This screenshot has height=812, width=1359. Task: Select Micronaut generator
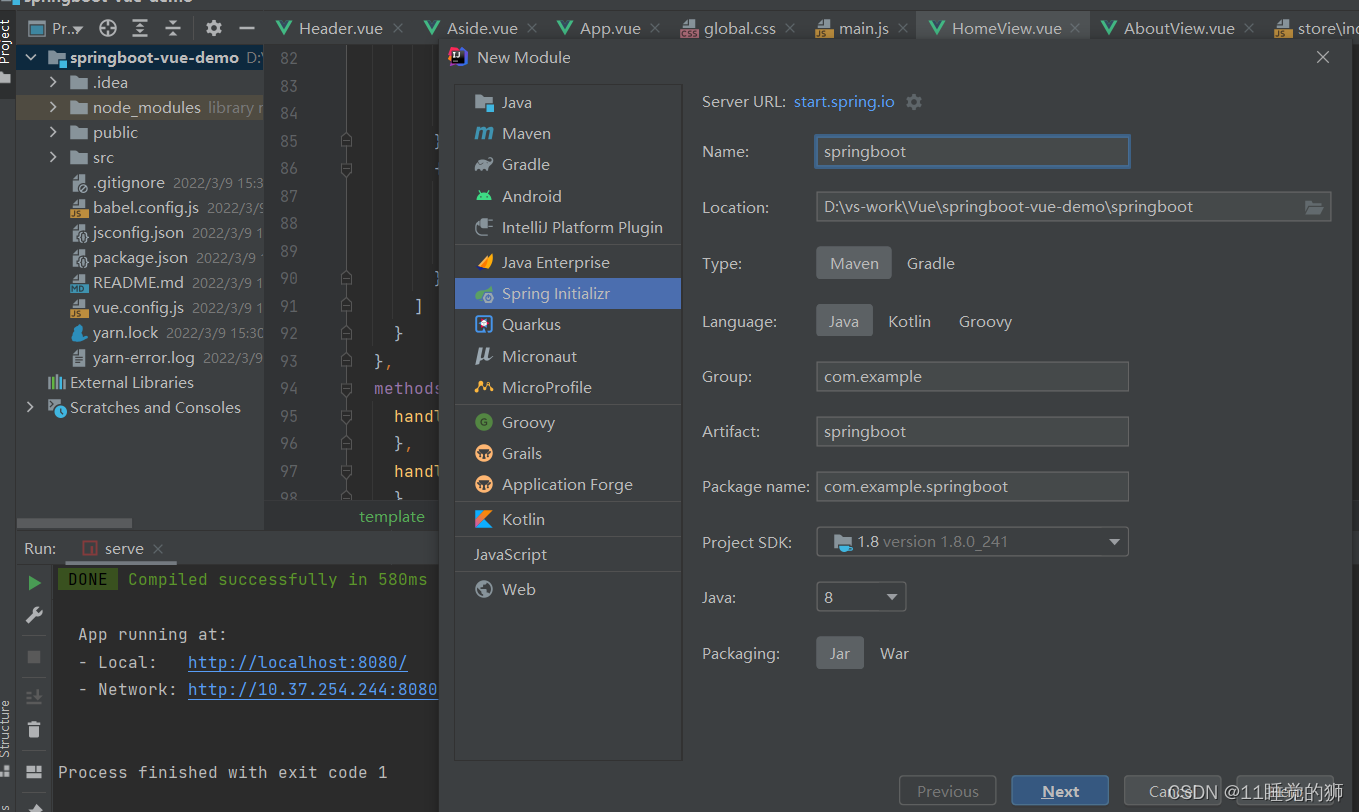pyautogui.click(x=567, y=356)
